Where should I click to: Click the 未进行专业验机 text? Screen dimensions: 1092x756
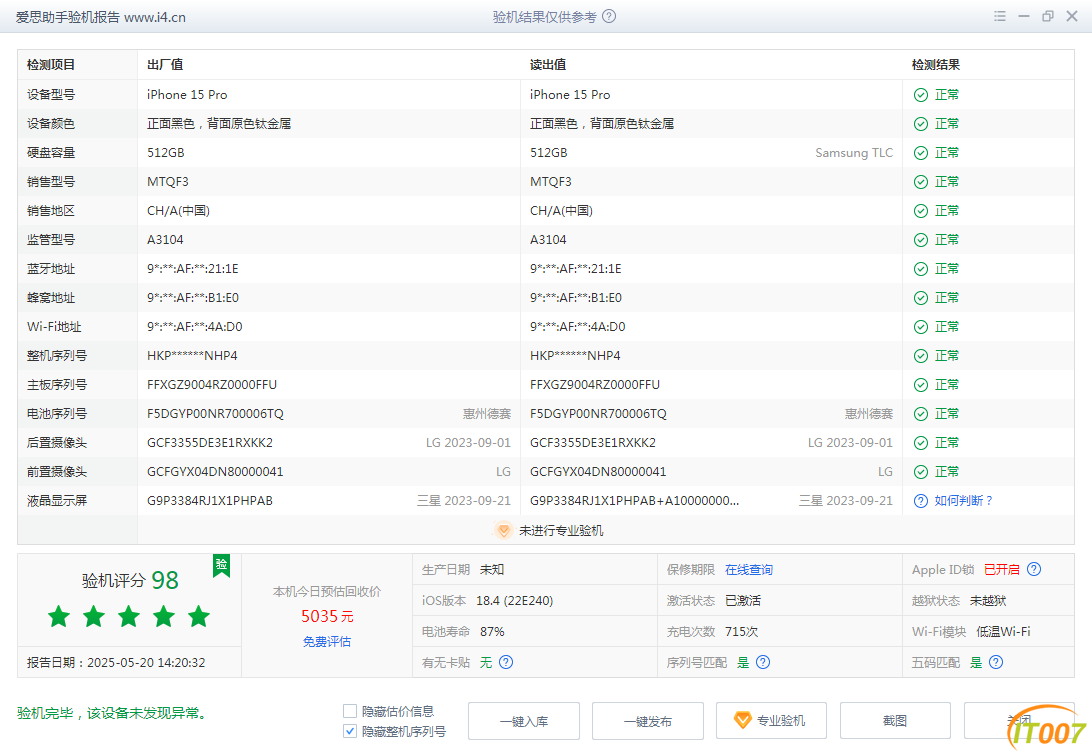[561, 530]
